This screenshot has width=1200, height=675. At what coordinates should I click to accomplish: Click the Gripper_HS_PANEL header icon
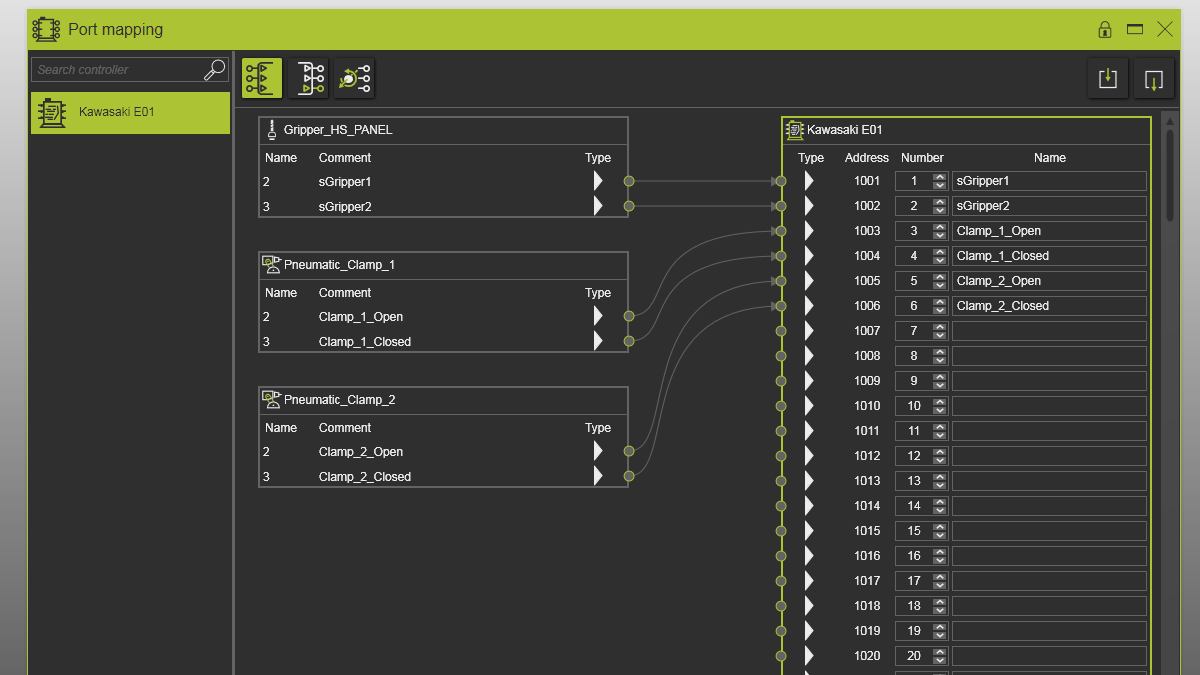click(271, 130)
